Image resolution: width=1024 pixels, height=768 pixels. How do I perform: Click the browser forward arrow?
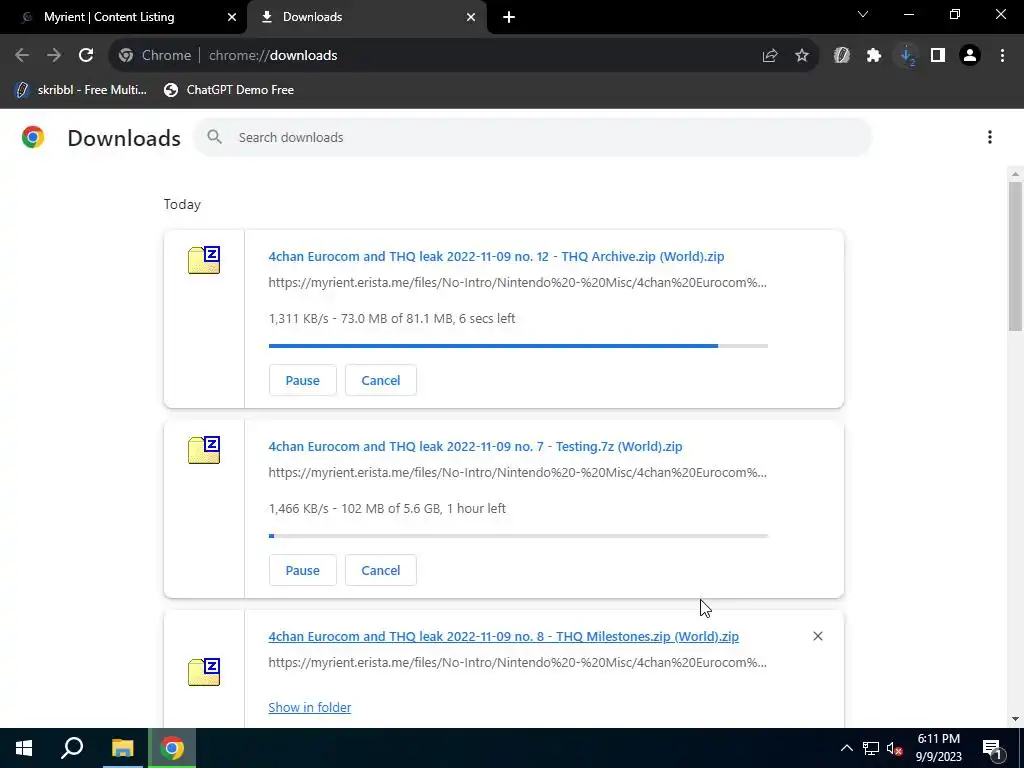[x=54, y=56]
